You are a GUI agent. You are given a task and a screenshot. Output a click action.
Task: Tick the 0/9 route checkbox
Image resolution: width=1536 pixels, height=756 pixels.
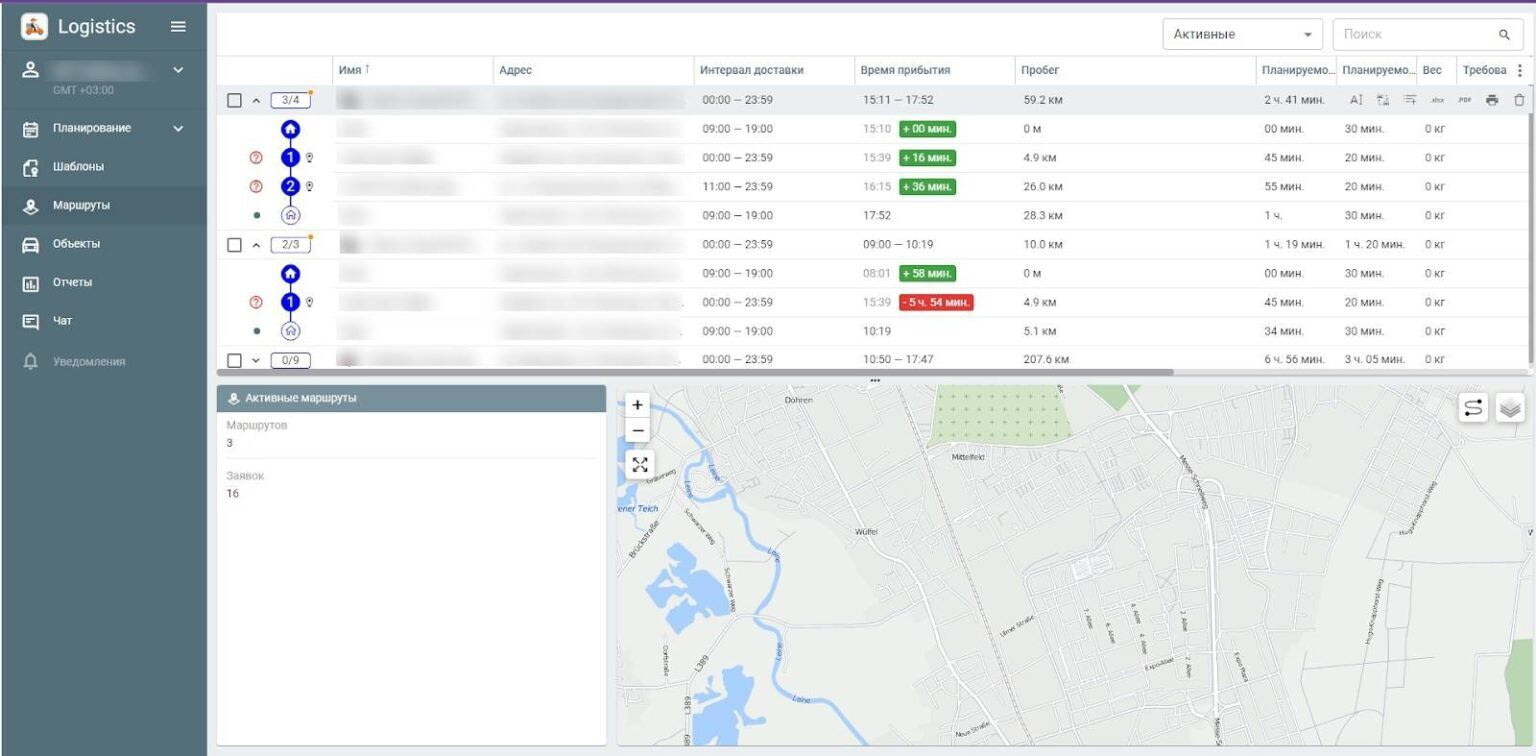[x=234, y=360]
